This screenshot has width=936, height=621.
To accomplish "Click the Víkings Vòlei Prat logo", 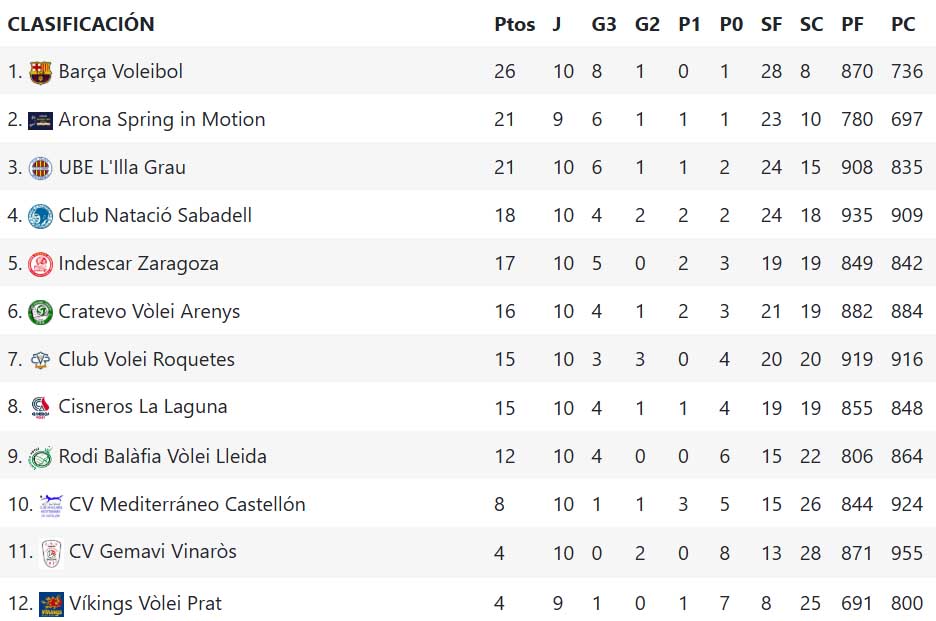I will (x=51, y=604).
